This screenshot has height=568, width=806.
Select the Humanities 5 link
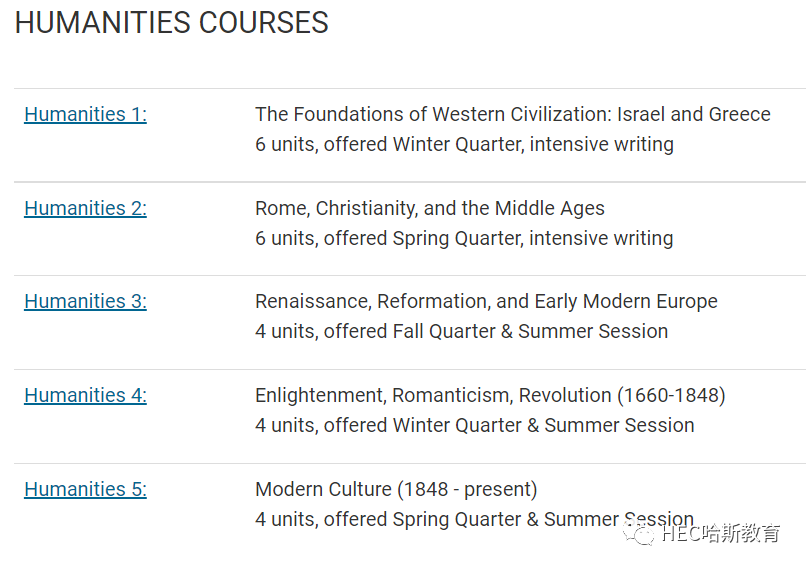click(x=85, y=489)
